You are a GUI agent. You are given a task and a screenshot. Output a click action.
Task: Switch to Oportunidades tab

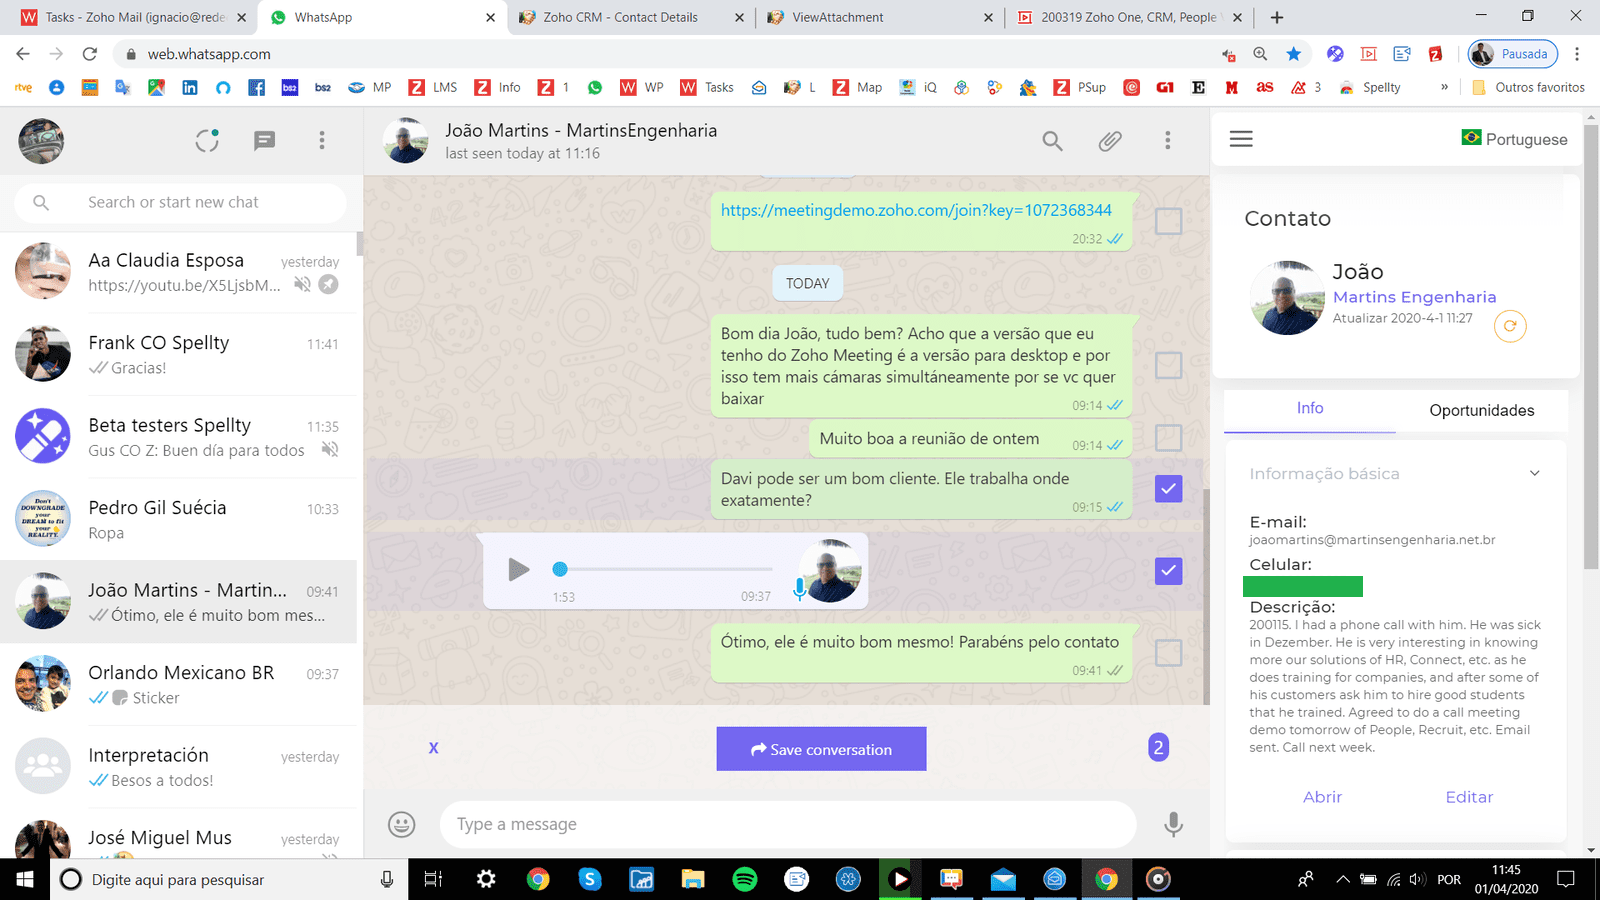1481,410
